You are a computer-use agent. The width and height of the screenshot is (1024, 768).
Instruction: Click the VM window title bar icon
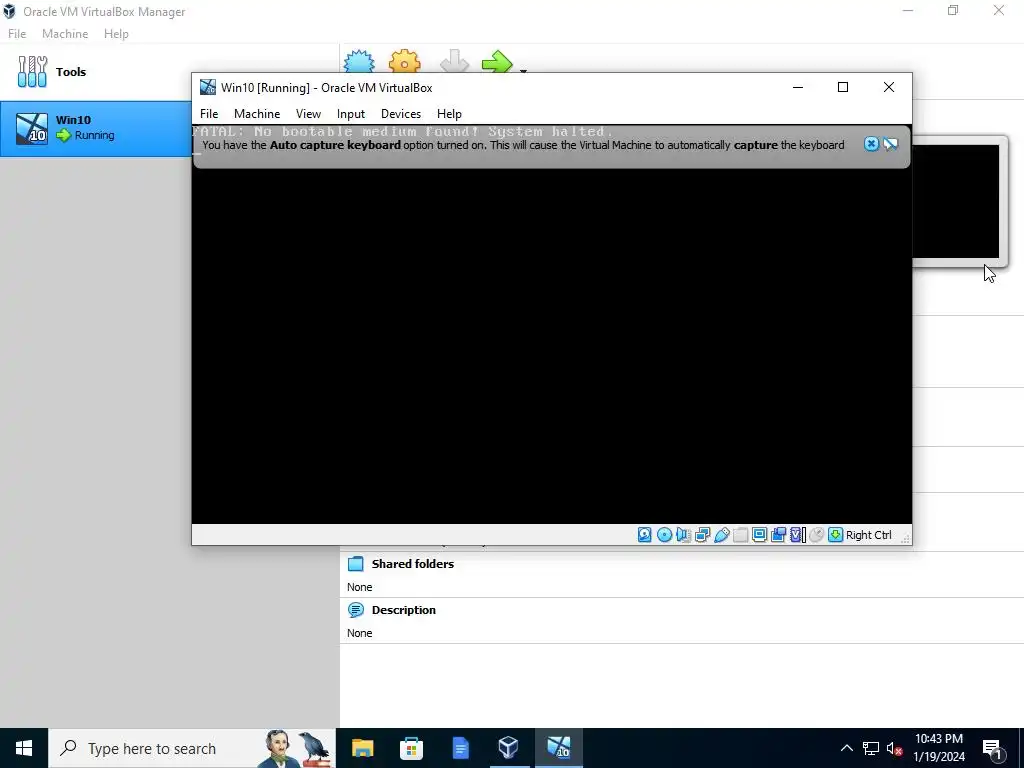(x=208, y=87)
